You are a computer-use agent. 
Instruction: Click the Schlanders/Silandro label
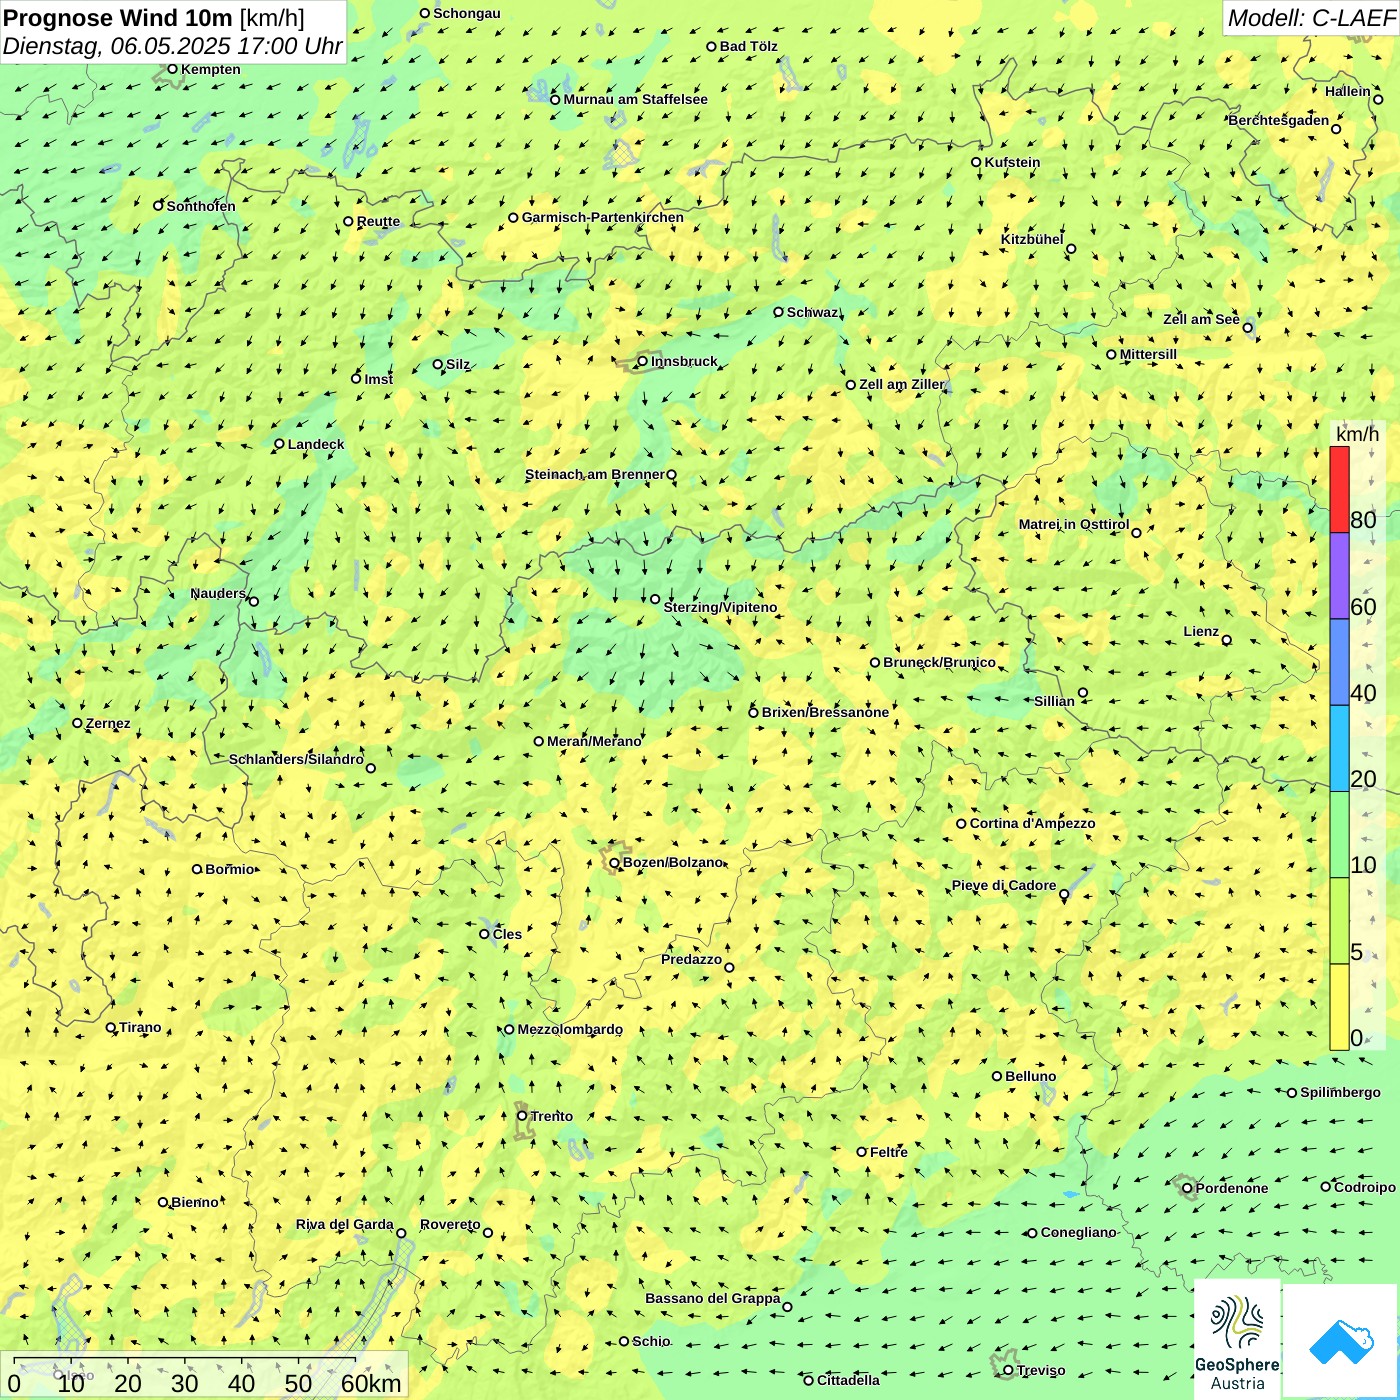point(296,759)
